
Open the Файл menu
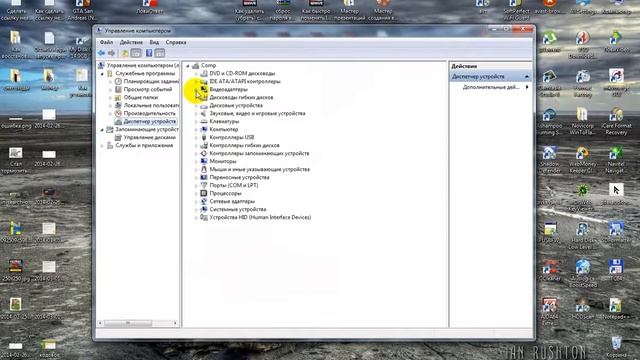coord(107,42)
